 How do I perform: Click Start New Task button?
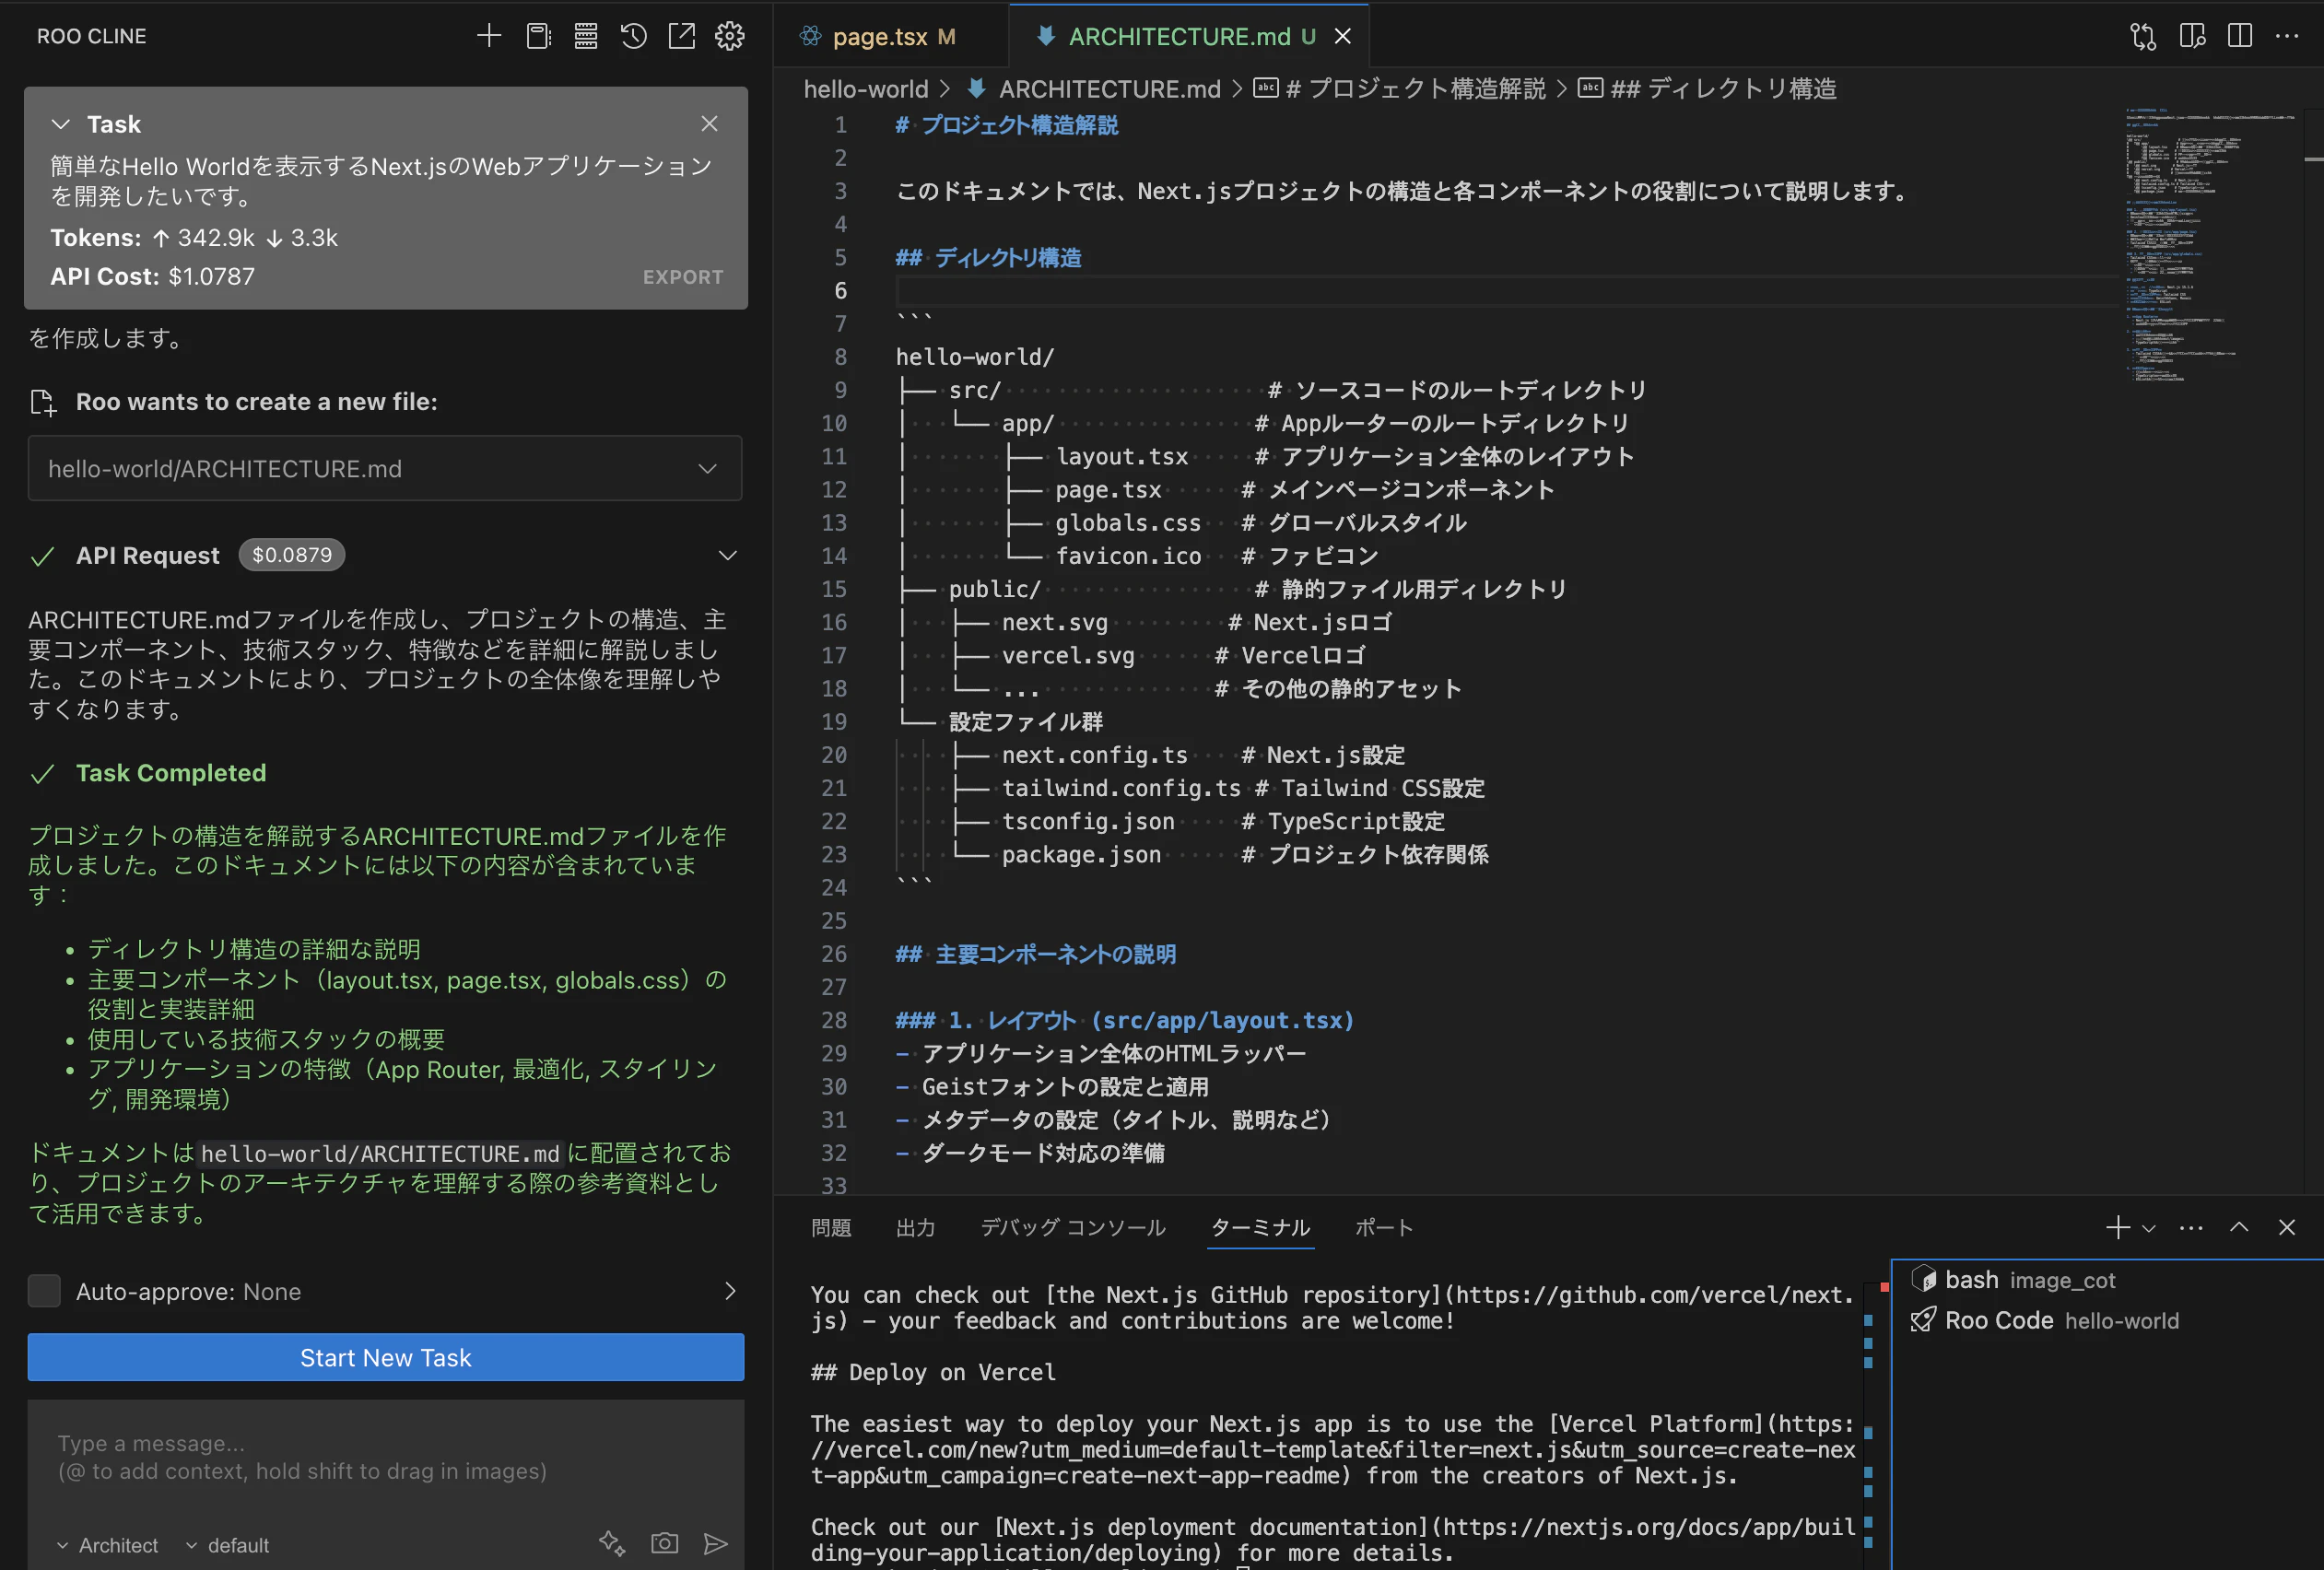[x=385, y=1357]
